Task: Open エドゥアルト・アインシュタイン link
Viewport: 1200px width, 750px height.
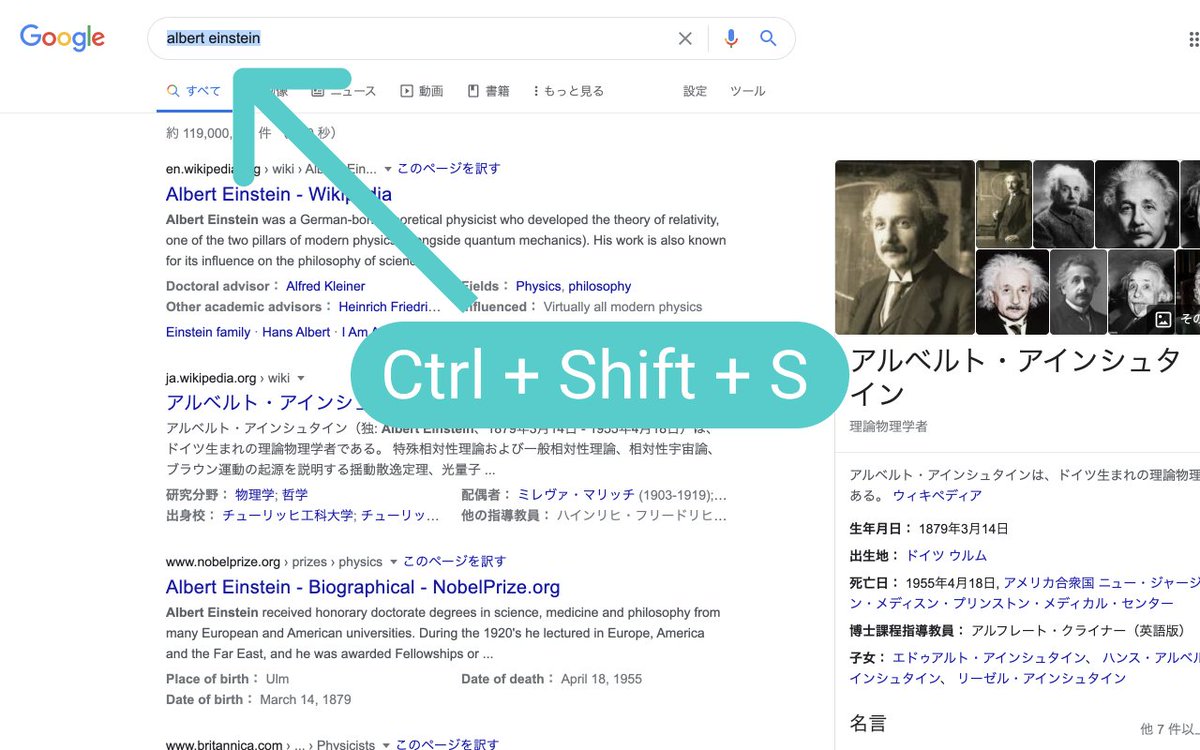Action: (x=989, y=657)
